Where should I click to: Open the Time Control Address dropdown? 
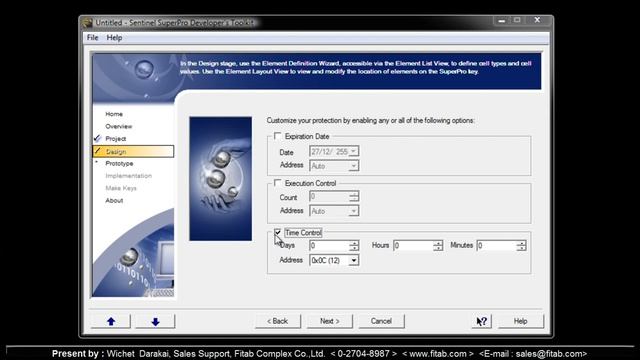[353, 260]
